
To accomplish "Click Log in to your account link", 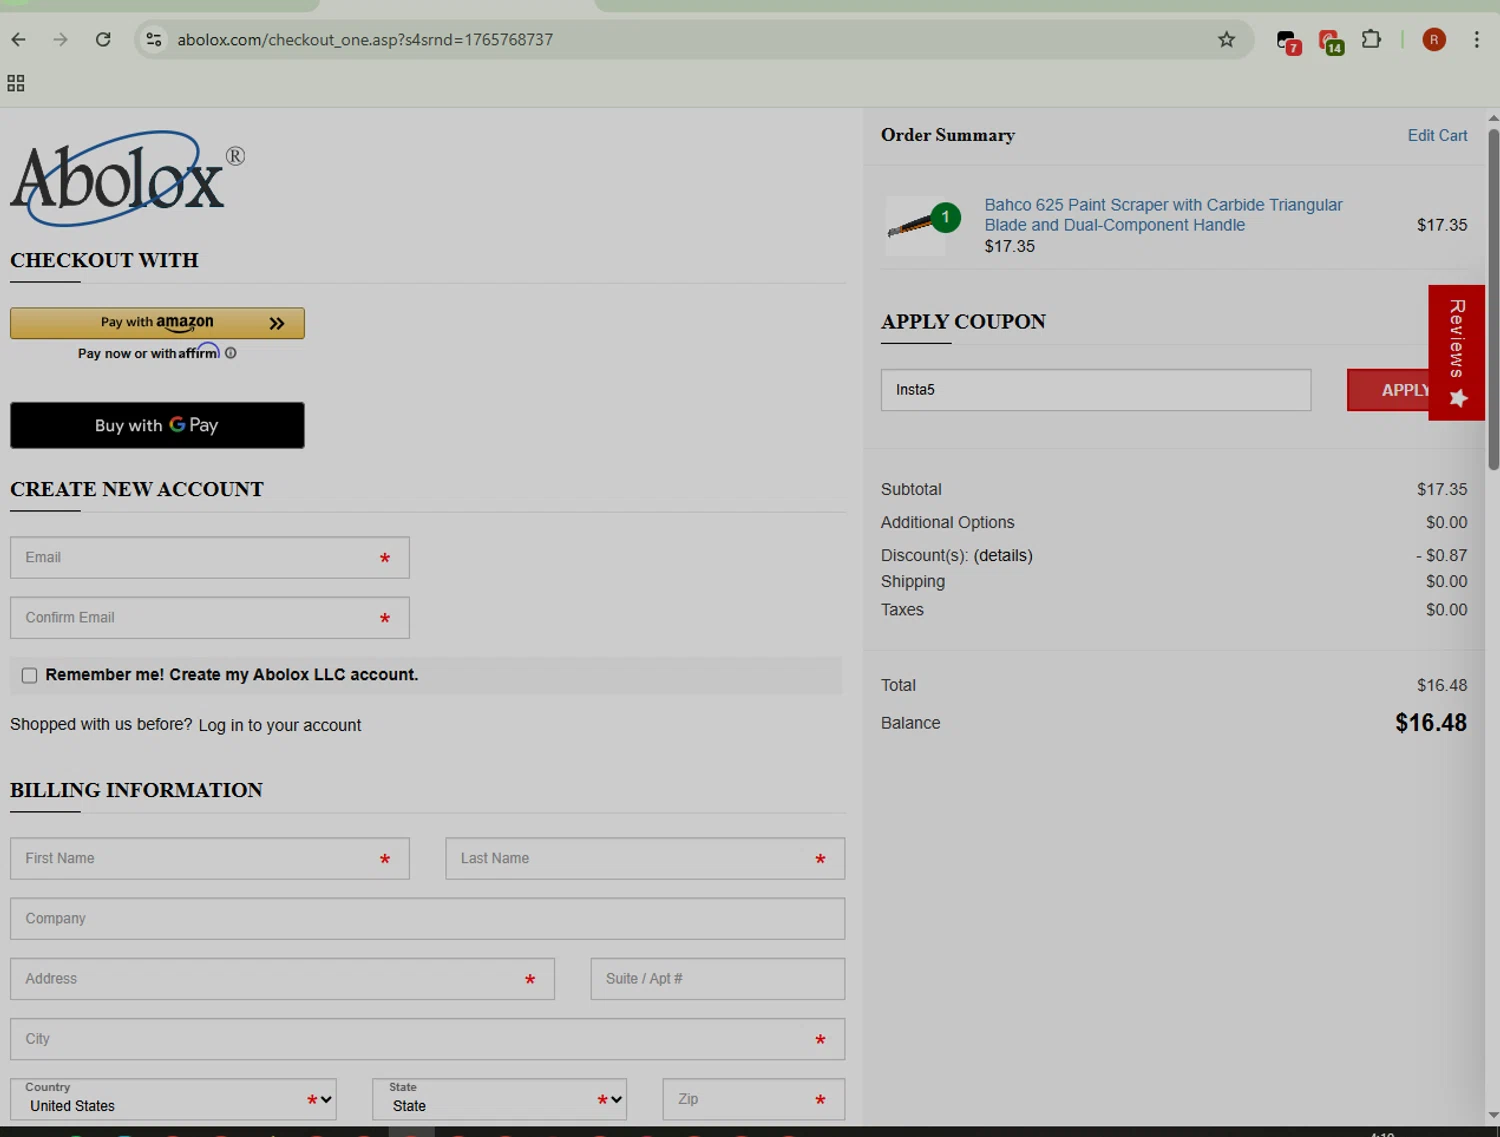I will (280, 725).
